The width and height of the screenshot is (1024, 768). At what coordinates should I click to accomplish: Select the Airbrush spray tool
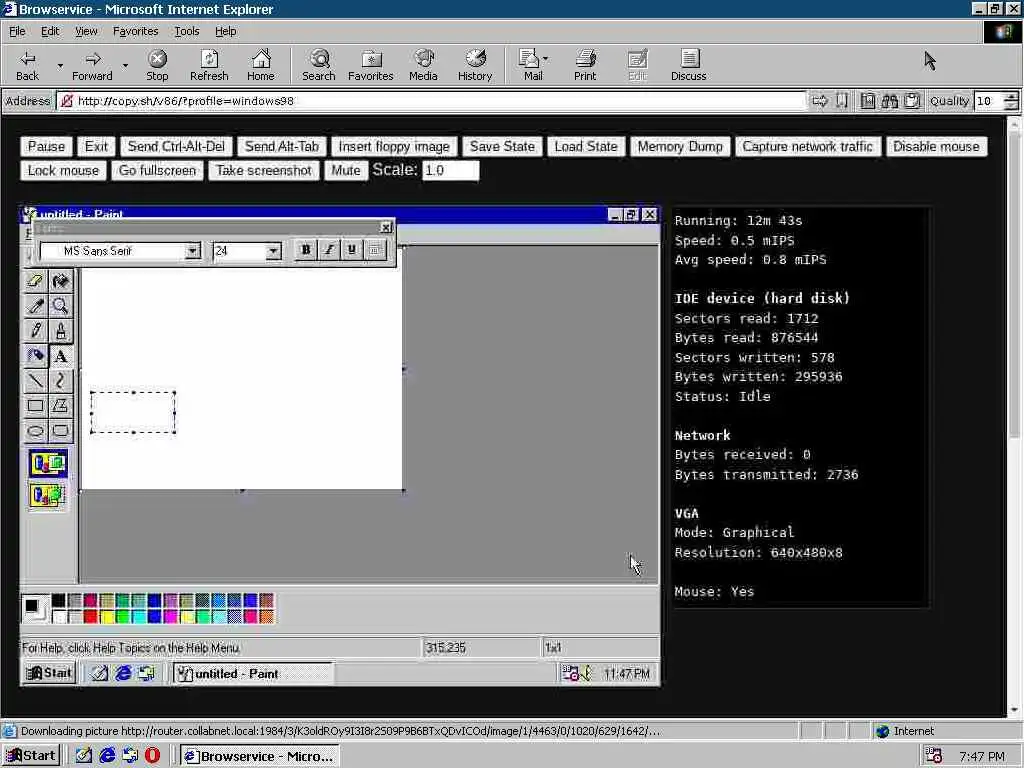pyautogui.click(x=36, y=356)
